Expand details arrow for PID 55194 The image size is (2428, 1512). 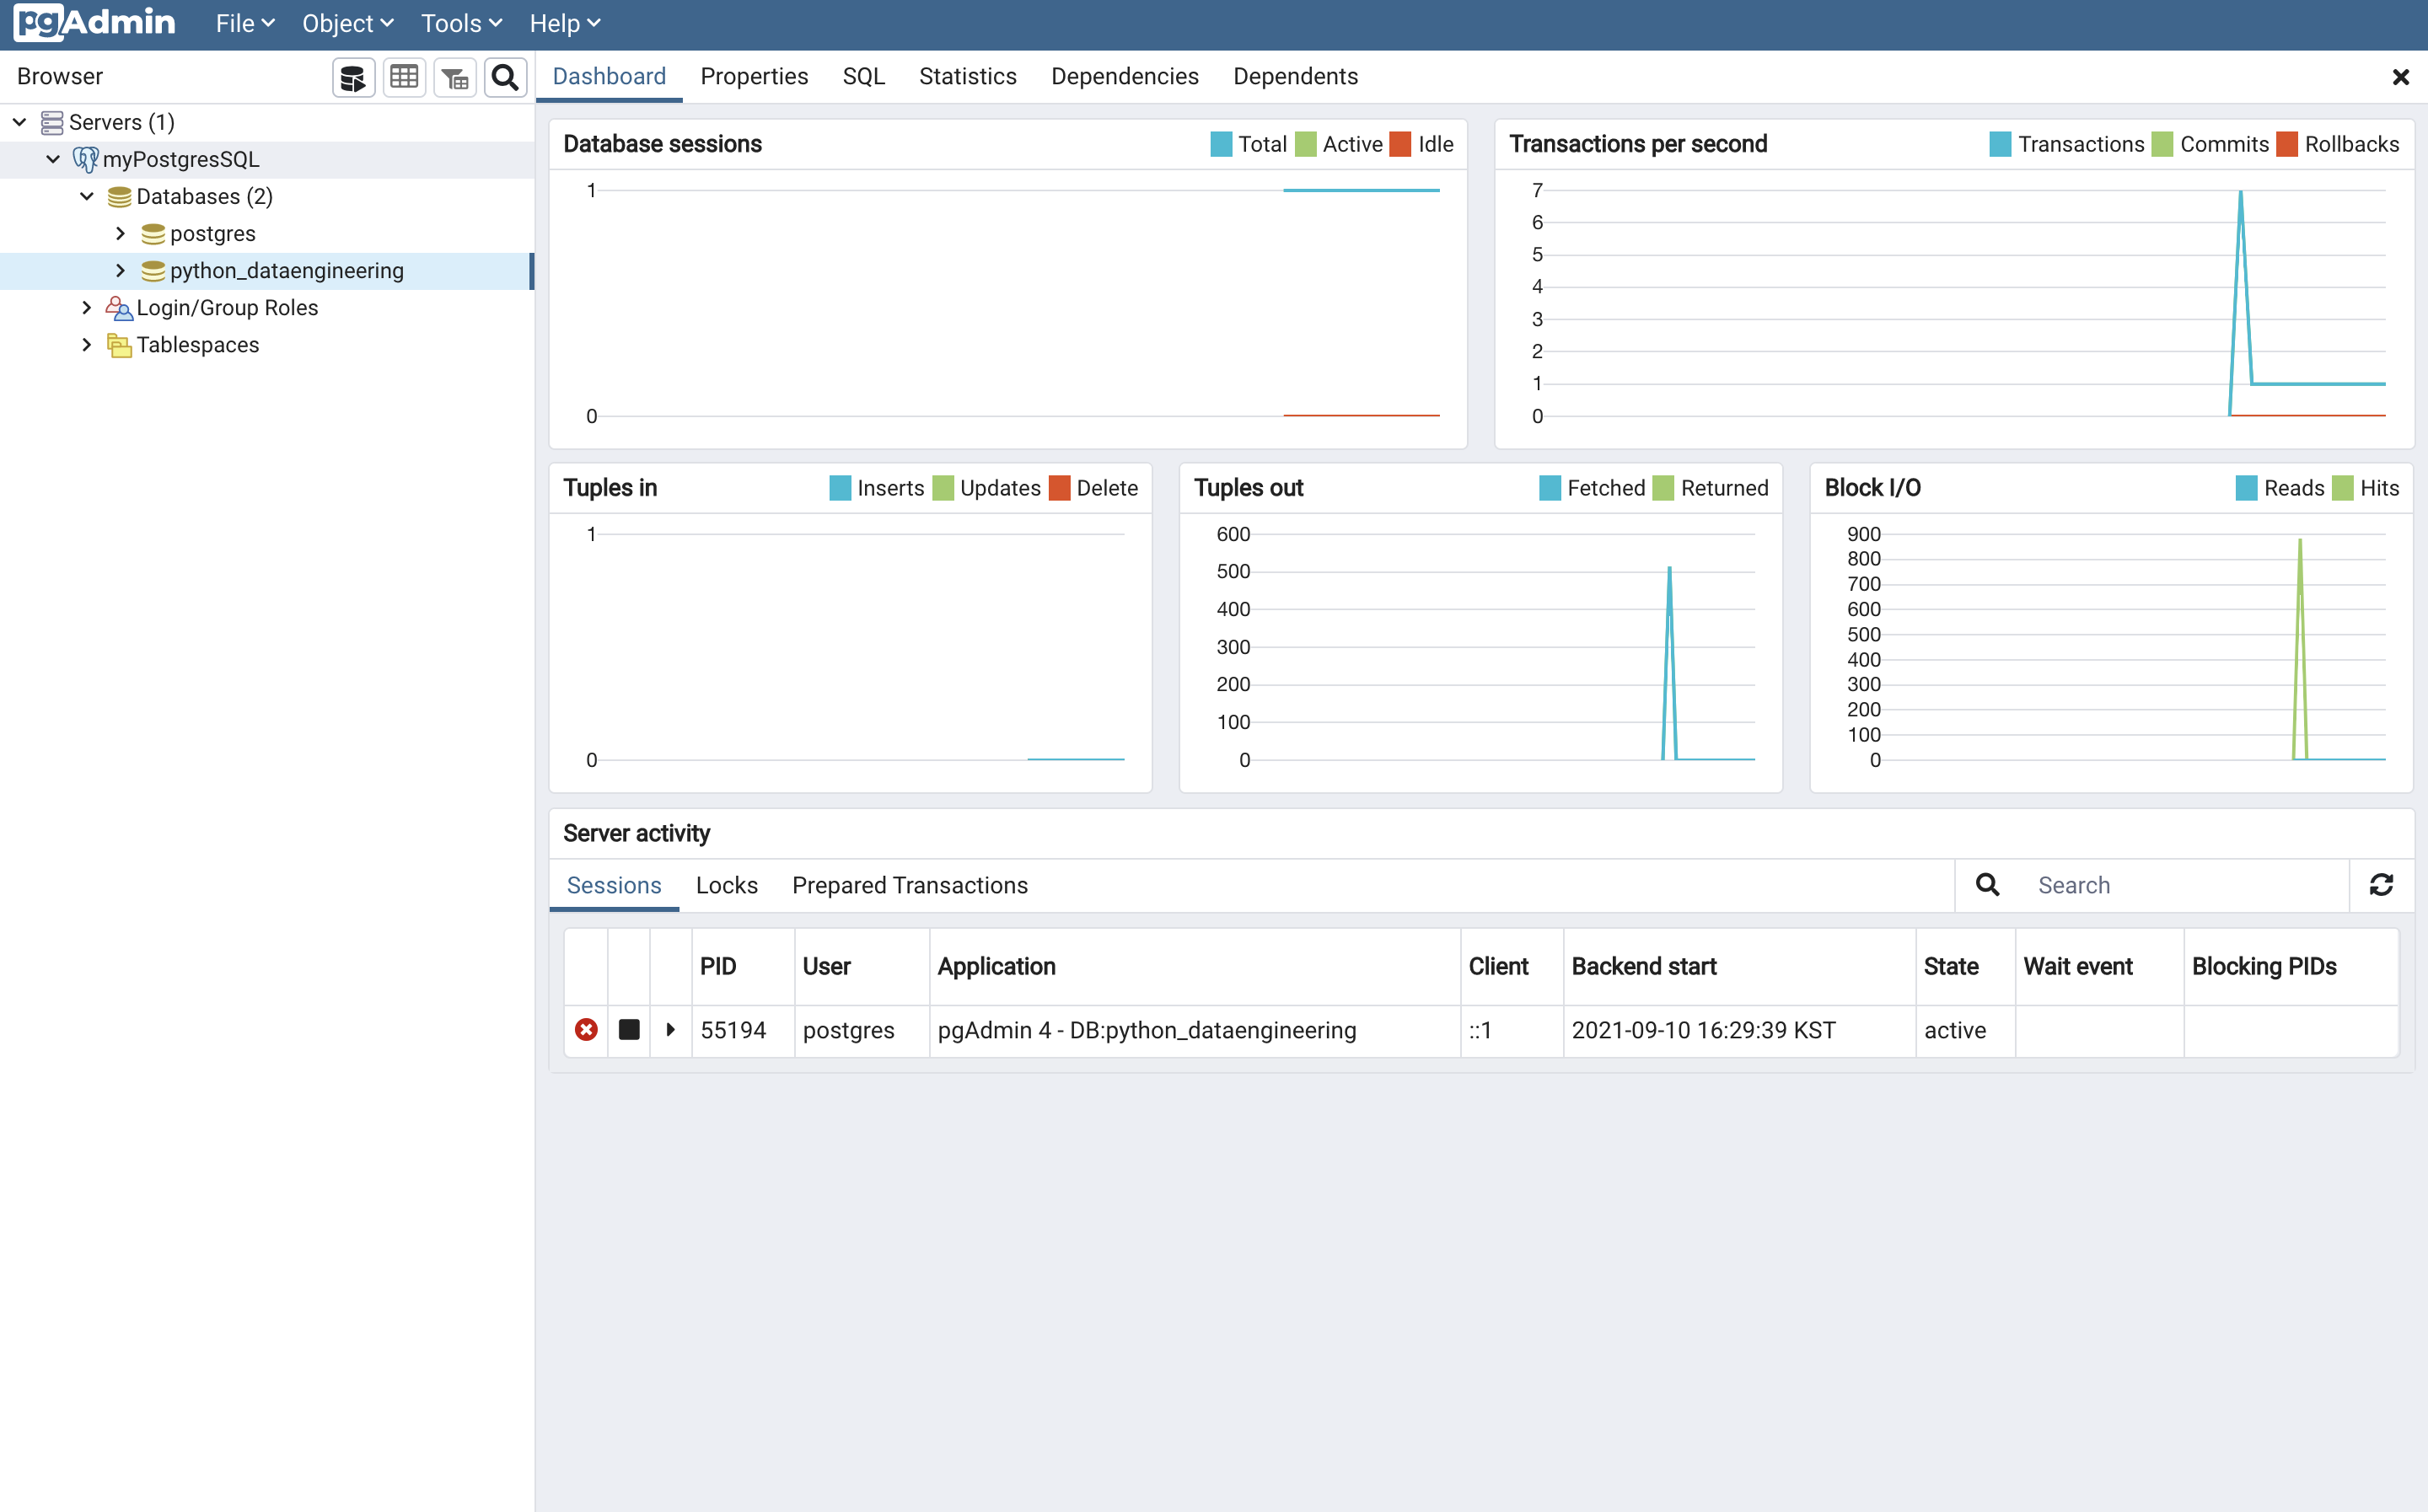point(671,1030)
